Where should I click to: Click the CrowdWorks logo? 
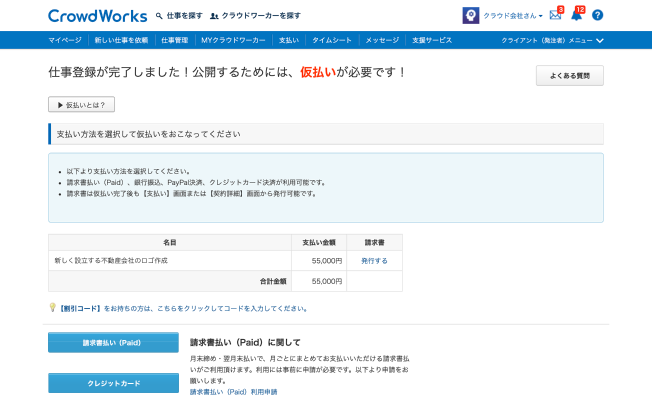[97, 16]
